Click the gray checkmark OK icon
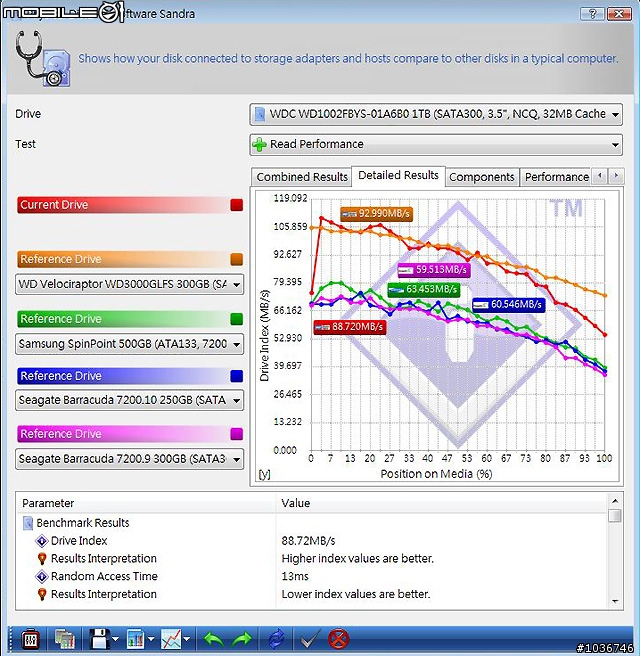 click(x=309, y=639)
